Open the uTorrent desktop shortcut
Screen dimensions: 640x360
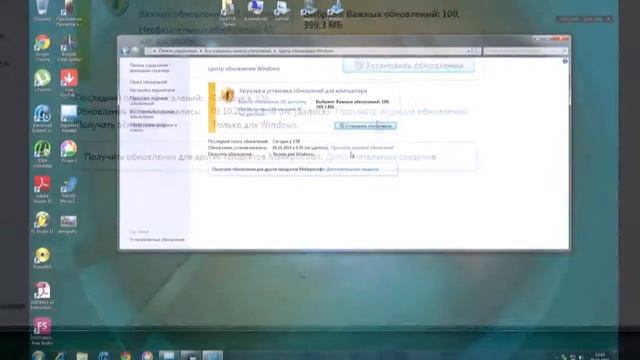[x=42, y=80]
